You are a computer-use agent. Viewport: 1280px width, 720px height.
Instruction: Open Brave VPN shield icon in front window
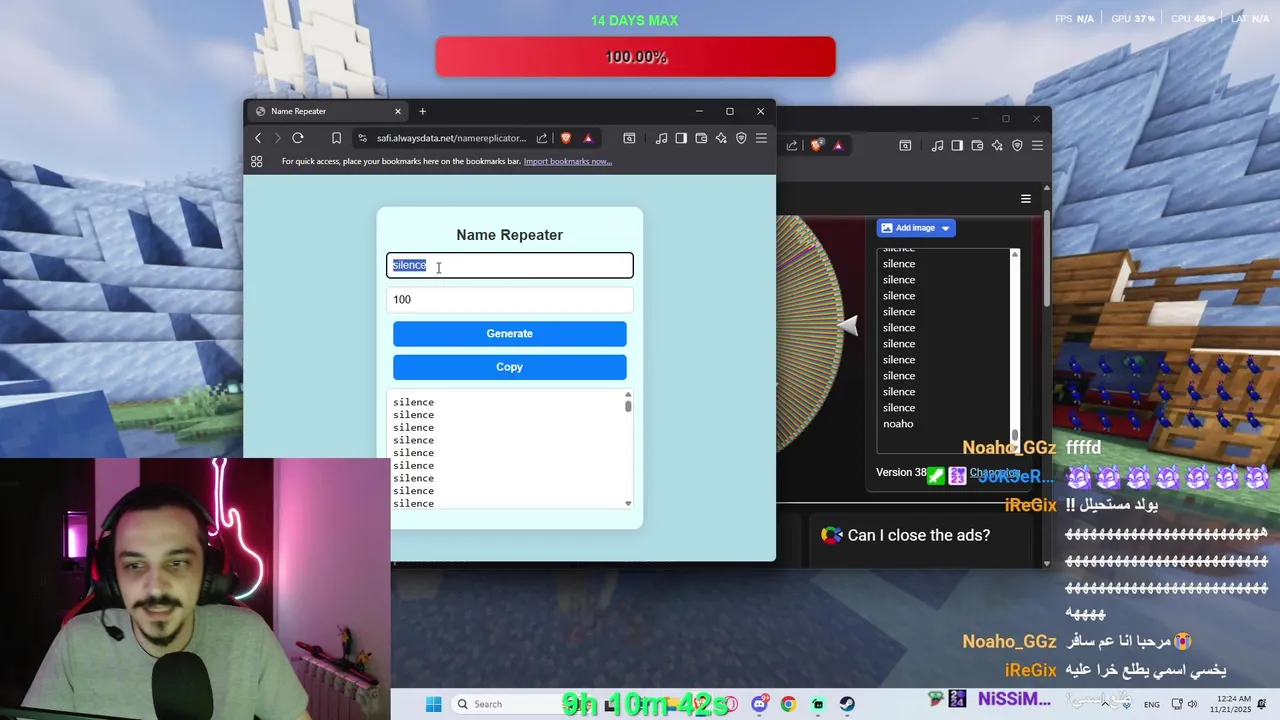(x=741, y=138)
